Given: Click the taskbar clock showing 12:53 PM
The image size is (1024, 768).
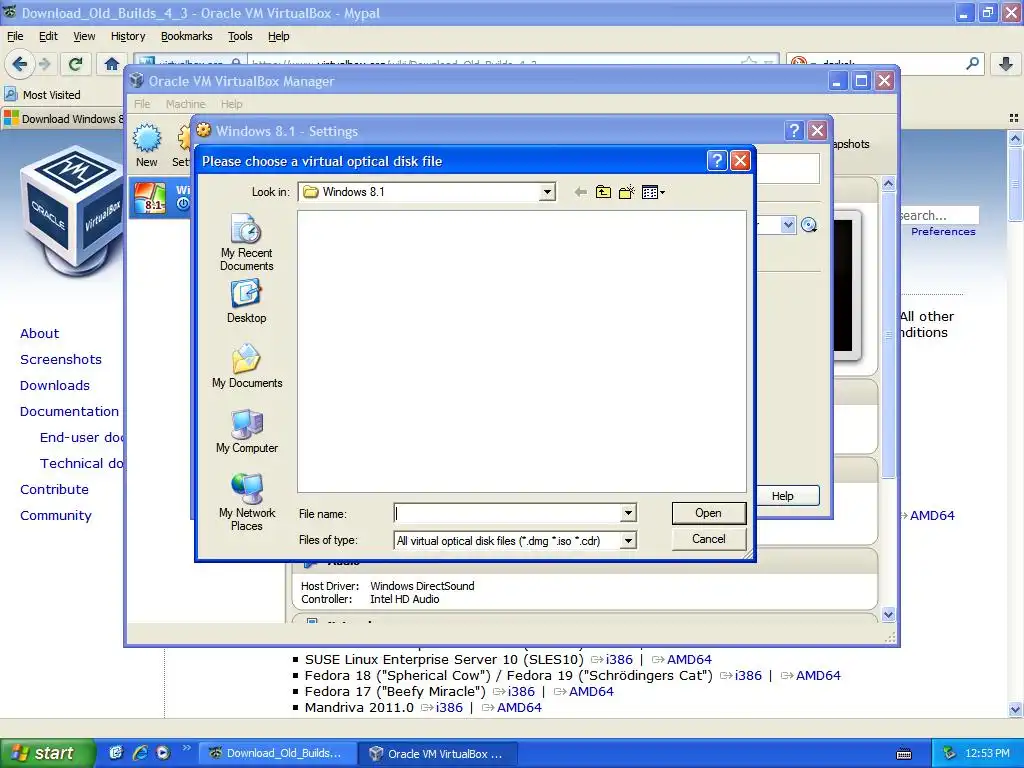Looking at the screenshot, I should 987,753.
